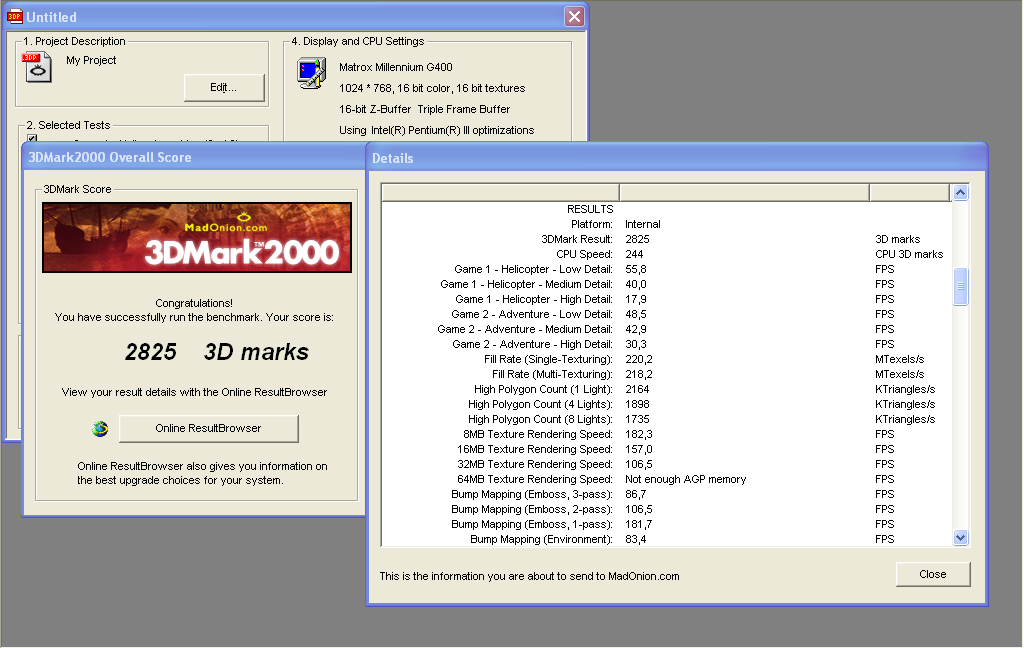Click the third column header in Details list

tap(909, 192)
